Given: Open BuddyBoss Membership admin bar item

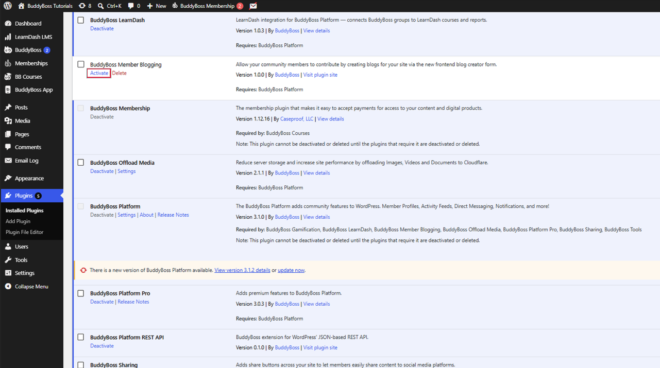Looking at the screenshot, I should [x=208, y=6].
